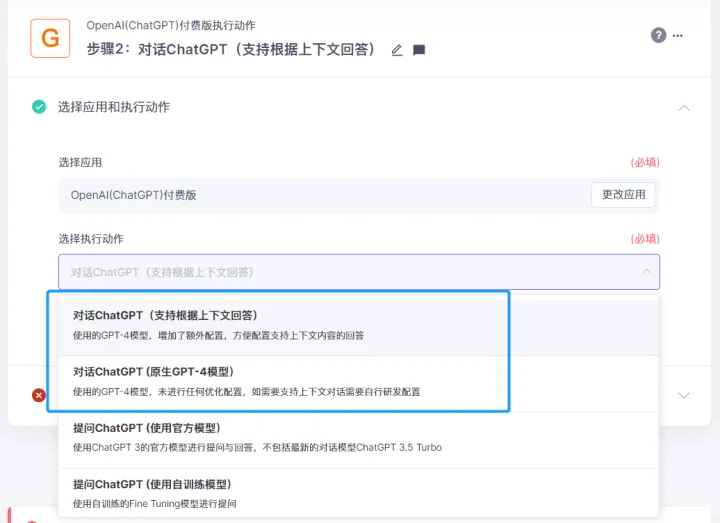The image size is (720, 523).
Task: Click the red X error status icon
Action: pos(39,395)
